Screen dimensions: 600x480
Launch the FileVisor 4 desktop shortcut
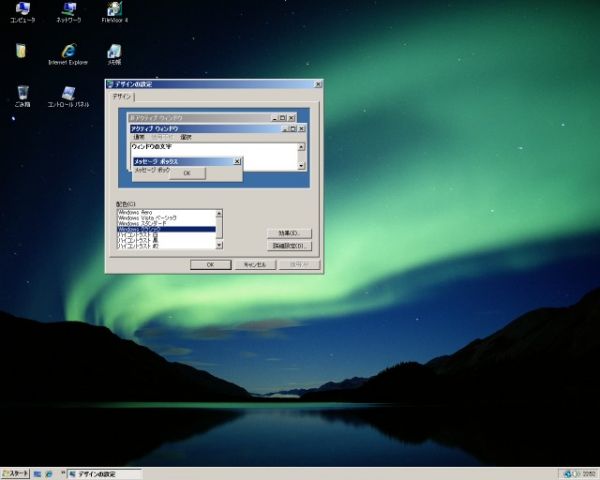click(115, 10)
